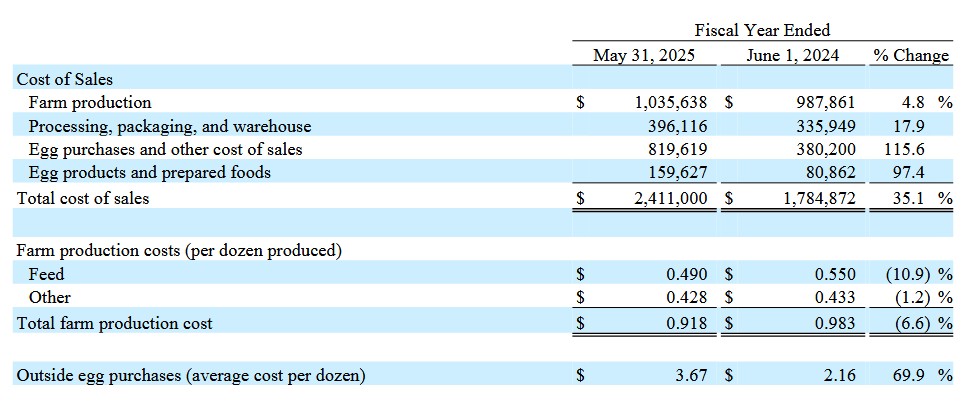Click 'Farm production costs (per dozen produced)' heading

[179, 251]
